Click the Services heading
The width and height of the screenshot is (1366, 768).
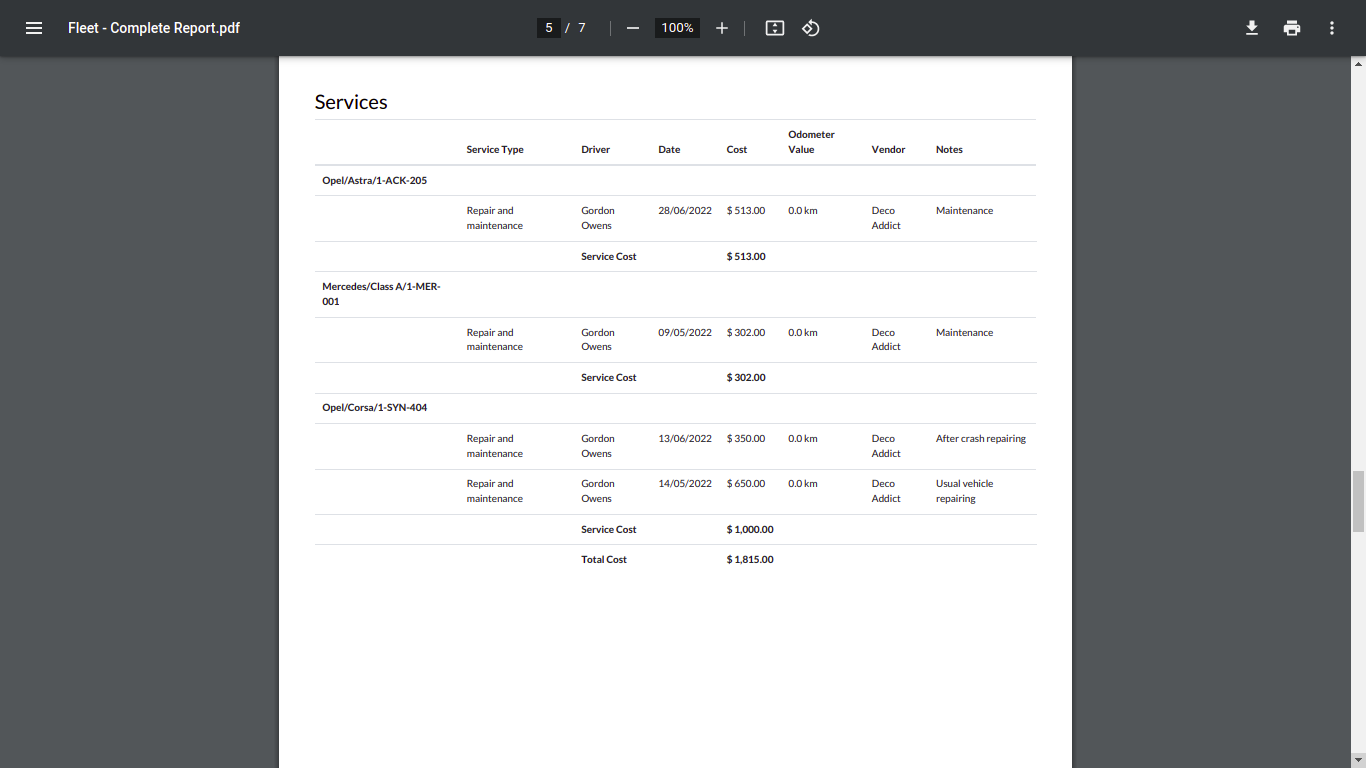[351, 102]
